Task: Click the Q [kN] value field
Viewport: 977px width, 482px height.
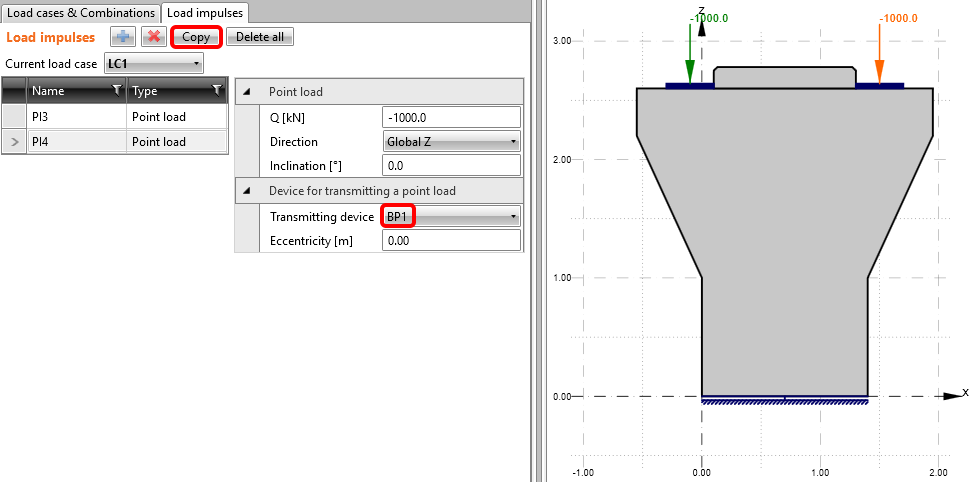Action: click(451, 117)
